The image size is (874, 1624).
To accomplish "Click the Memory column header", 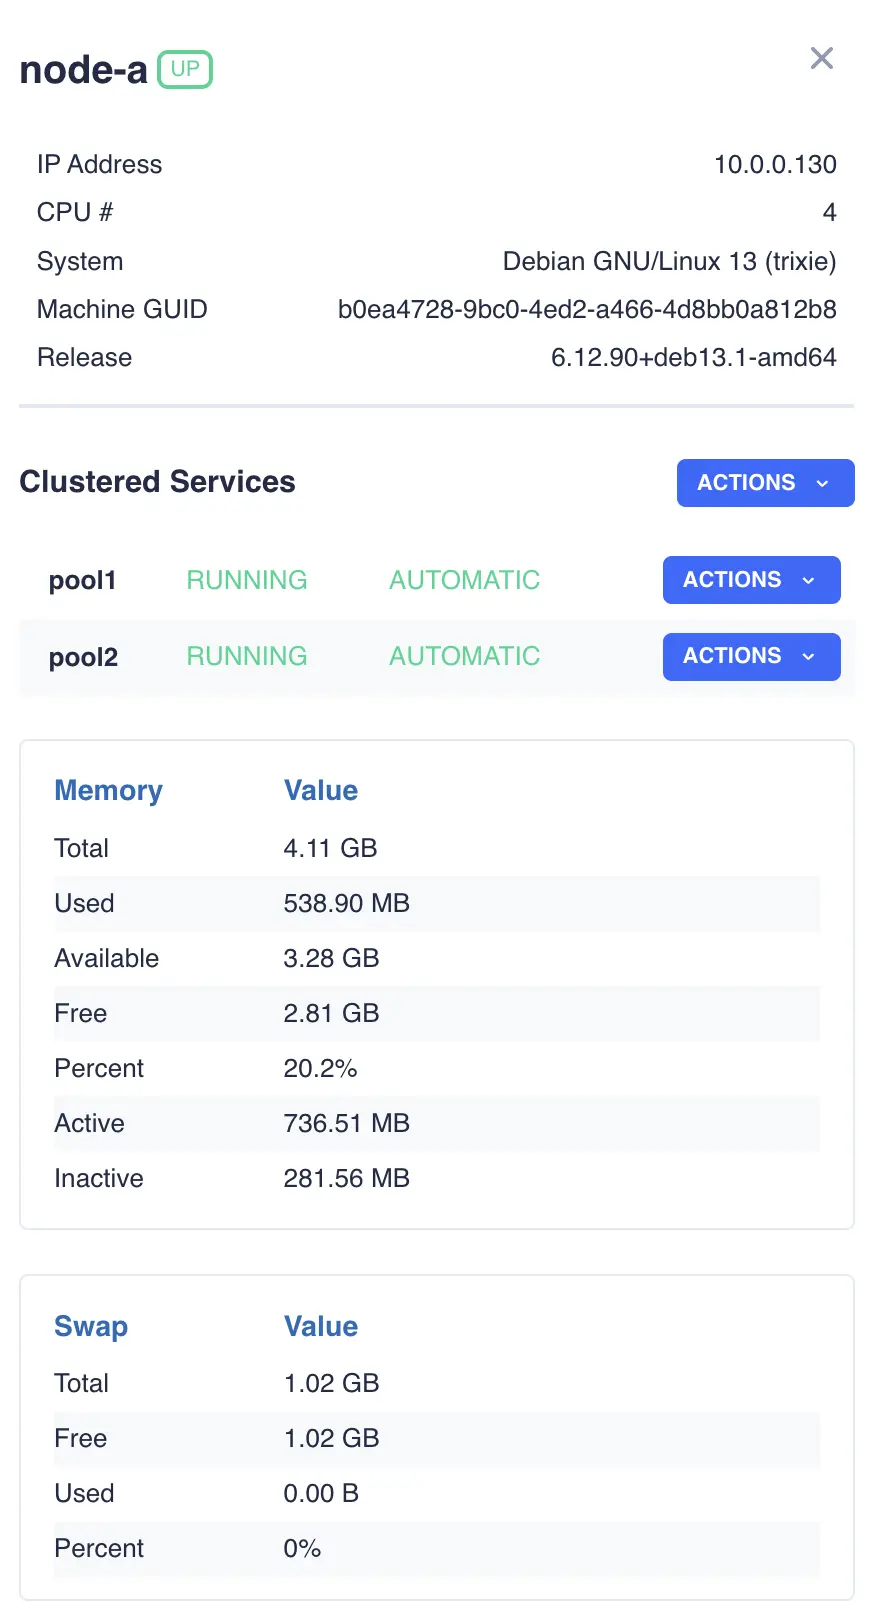I will [108, 790].
